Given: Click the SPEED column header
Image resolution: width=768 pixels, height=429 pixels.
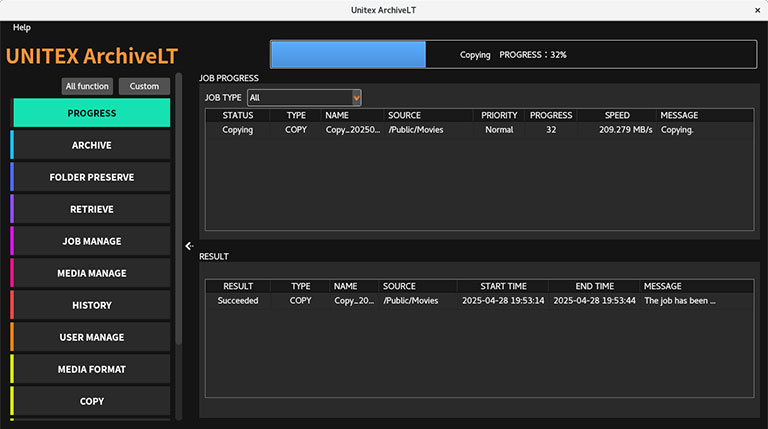Looking at the screenshot, I should (x=617, y=116).
